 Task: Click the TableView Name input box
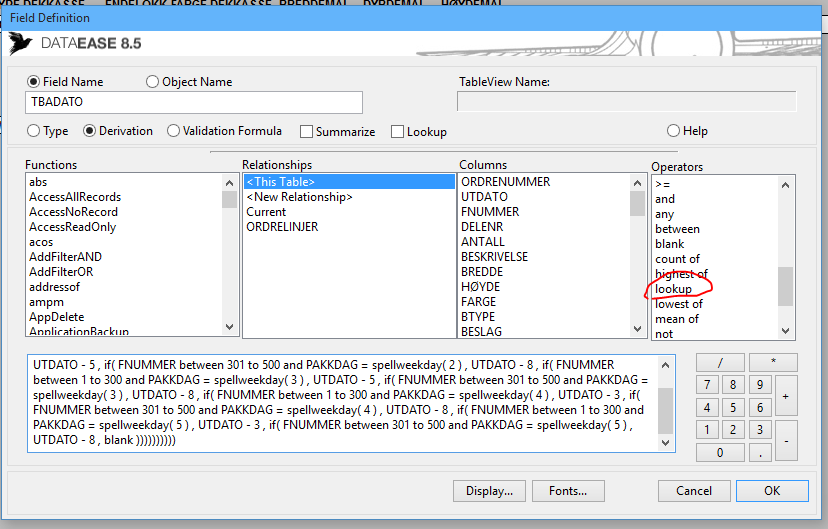click(627, 101)
